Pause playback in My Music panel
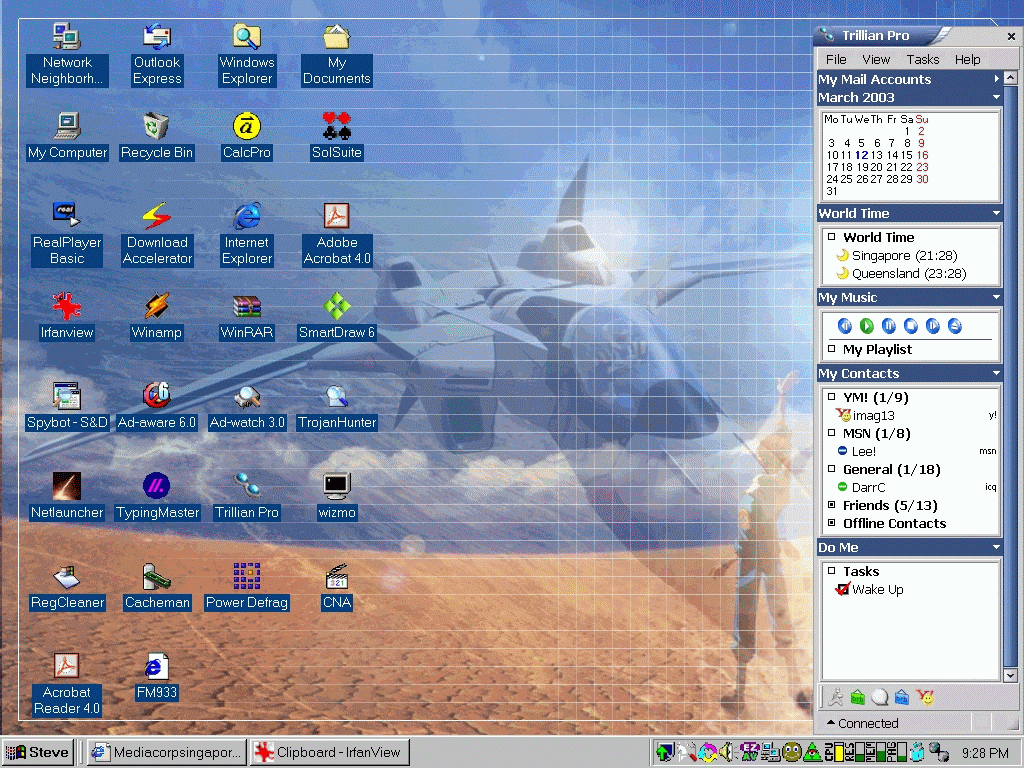Image resolution: width=1024 pixels, height=768 pixels. click(x=889, y=325)
